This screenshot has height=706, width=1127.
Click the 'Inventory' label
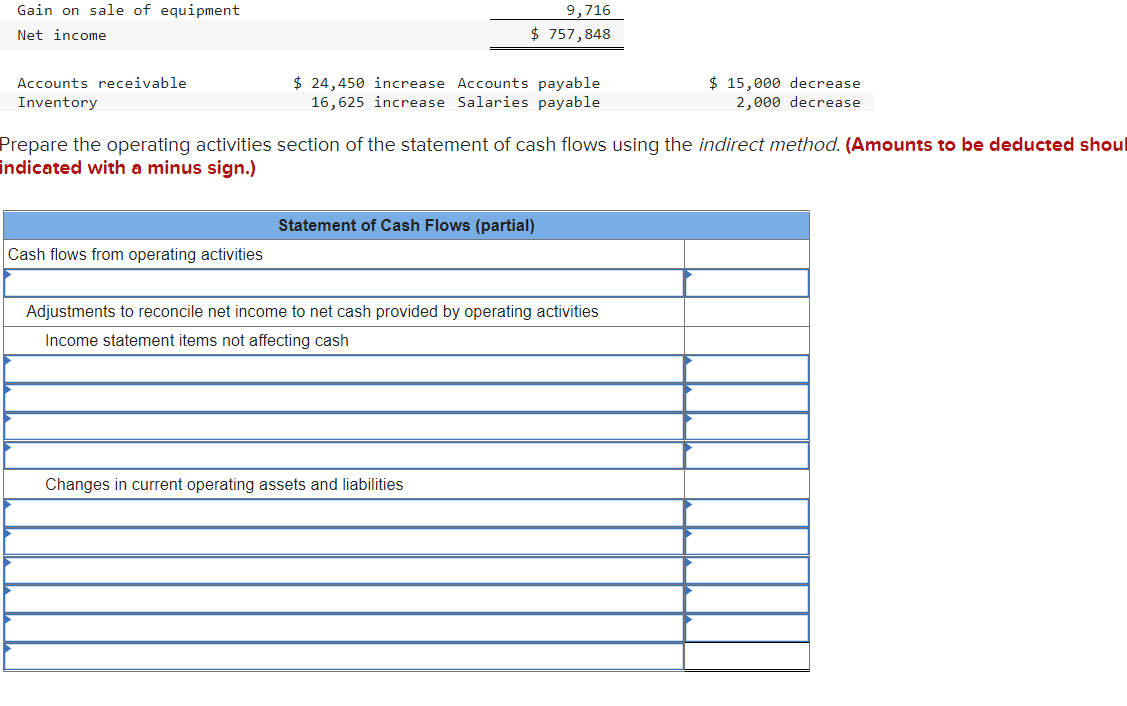pyautogui.click(x=58, y=102)
